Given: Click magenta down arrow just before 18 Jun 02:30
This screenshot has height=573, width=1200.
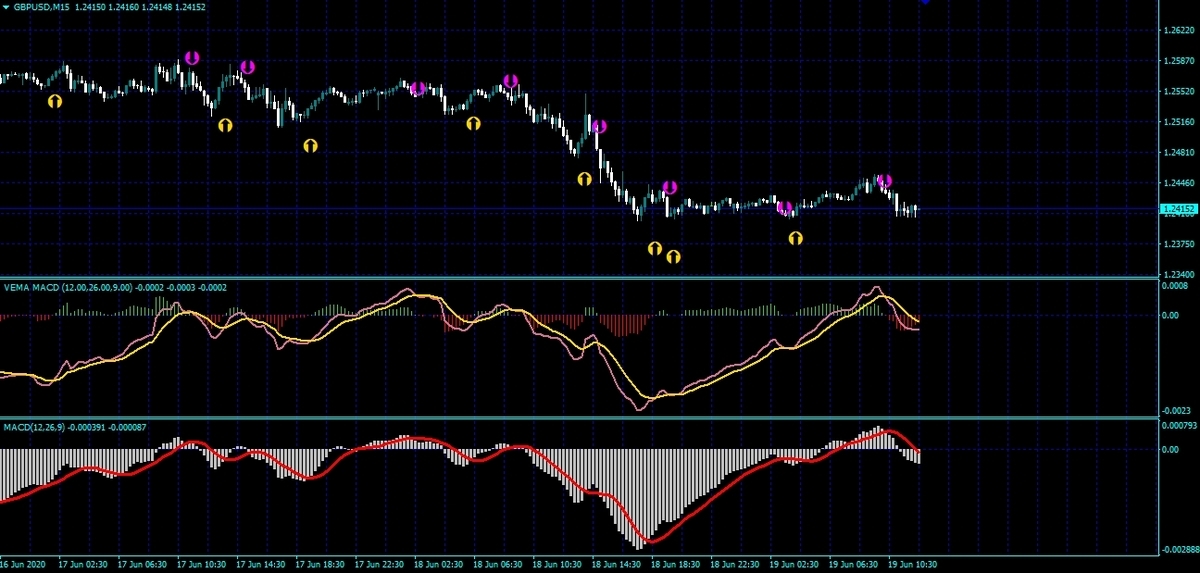Looking at the screenshot, I should coord(418,89).
